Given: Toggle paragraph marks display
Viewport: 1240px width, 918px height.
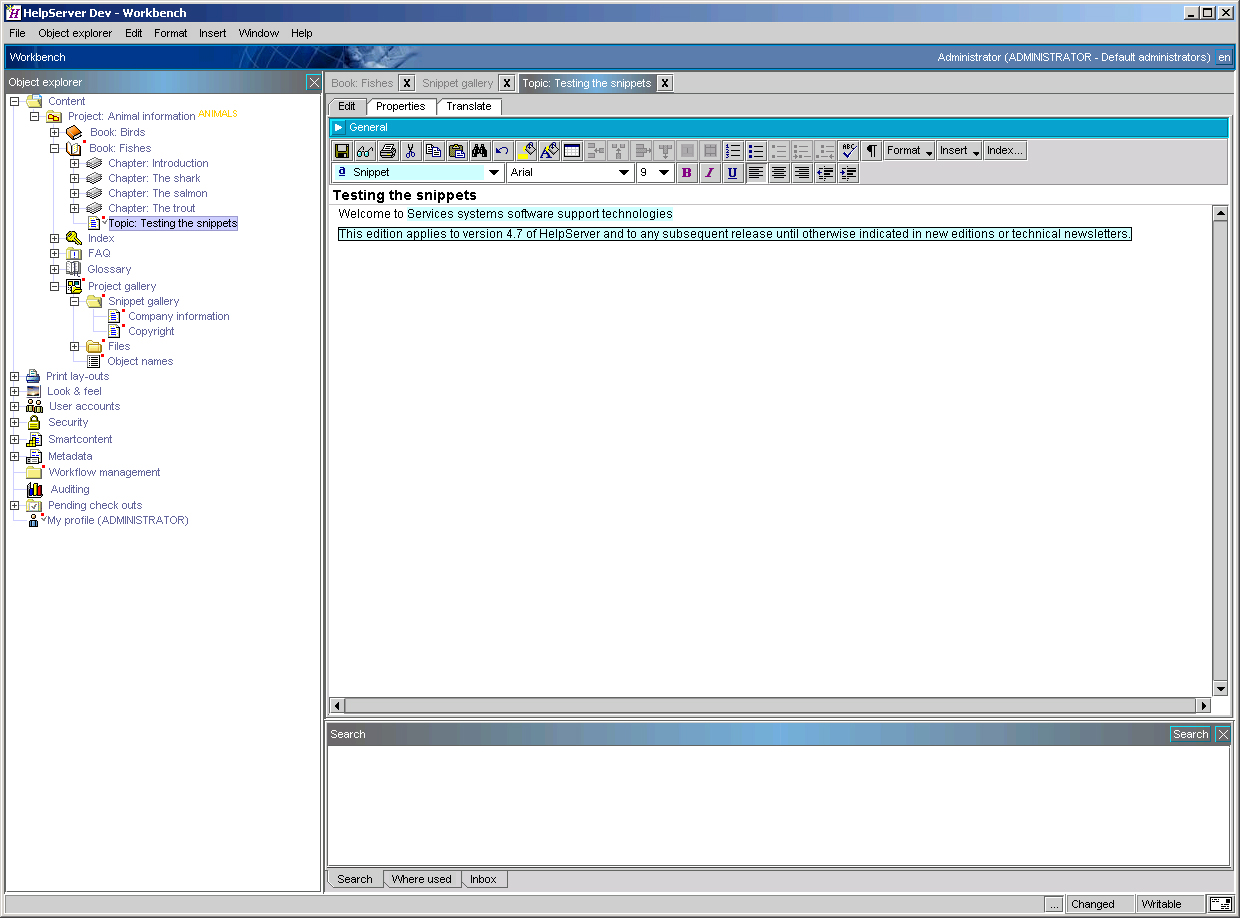Looking at the screenshot, I should click(872, 151).
